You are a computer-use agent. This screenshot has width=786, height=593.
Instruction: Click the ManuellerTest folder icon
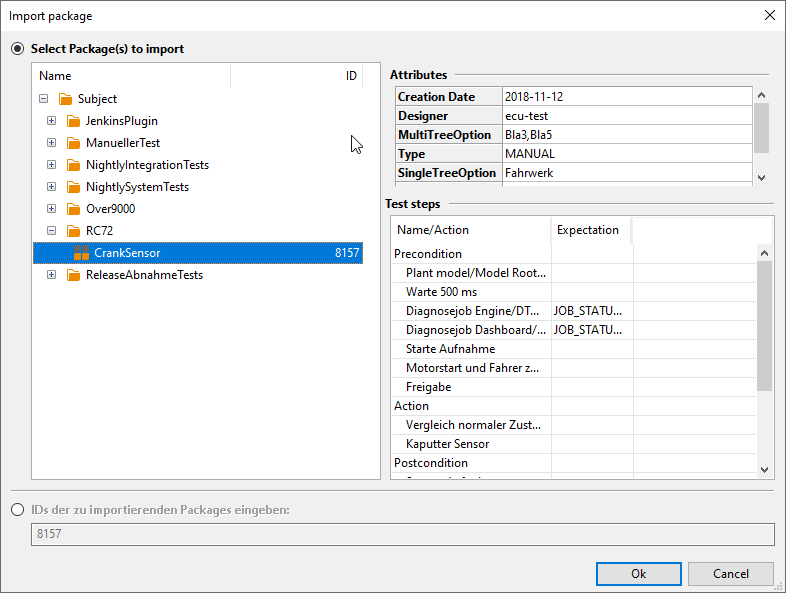(x=73, y=143)
